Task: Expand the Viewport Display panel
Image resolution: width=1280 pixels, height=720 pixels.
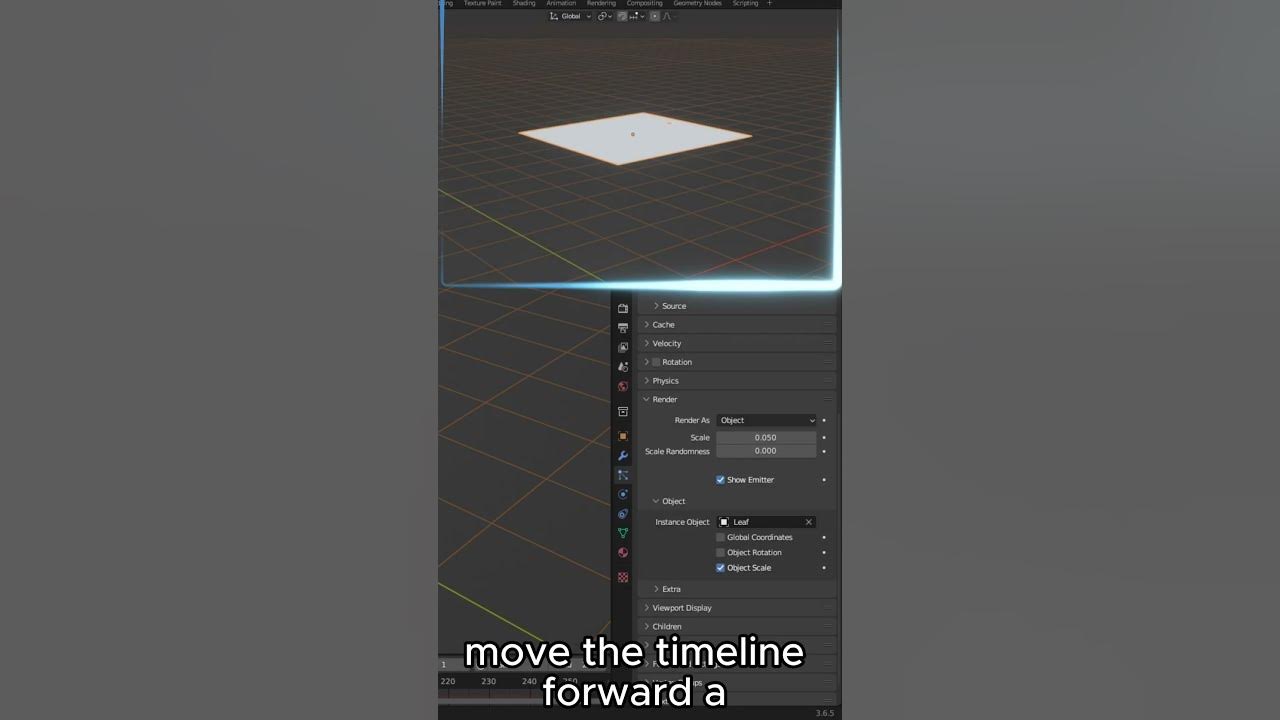Action: [x=737, y=608]
